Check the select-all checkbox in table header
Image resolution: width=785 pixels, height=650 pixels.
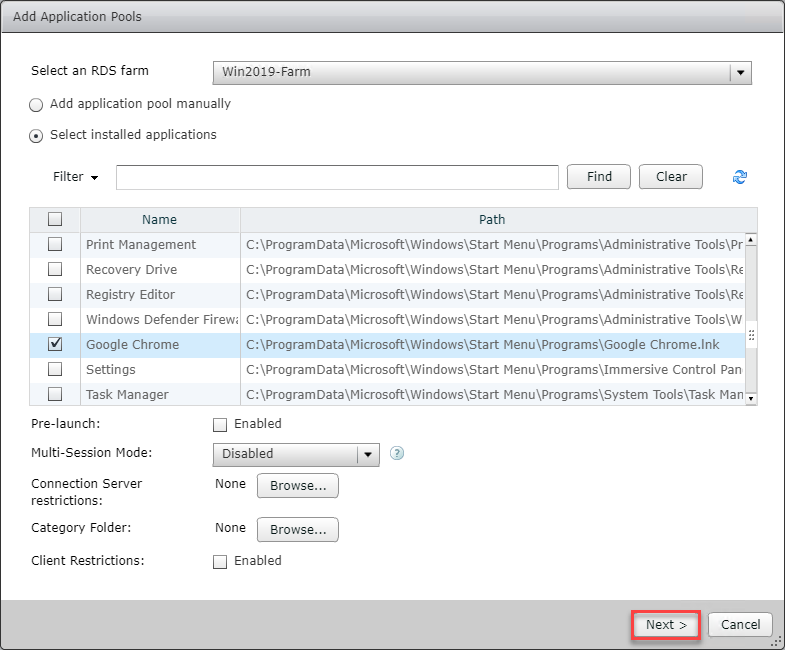pos(55,219)
